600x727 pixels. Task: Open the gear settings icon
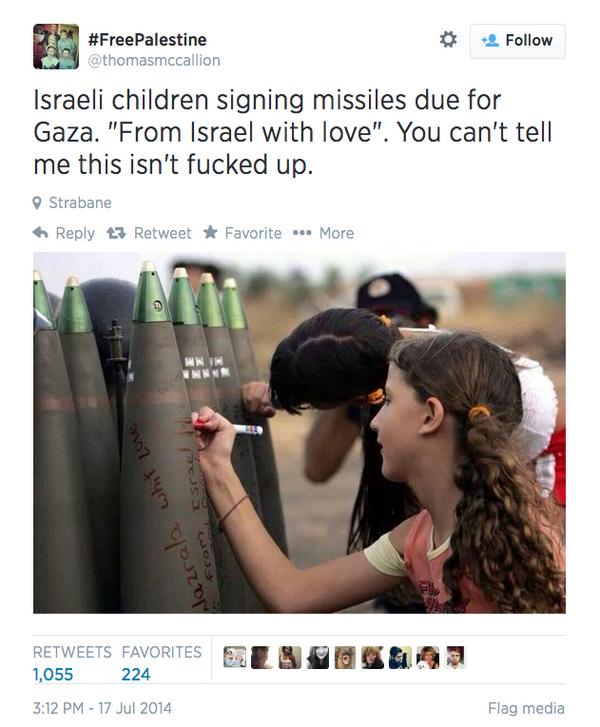(x=448, y=40)
